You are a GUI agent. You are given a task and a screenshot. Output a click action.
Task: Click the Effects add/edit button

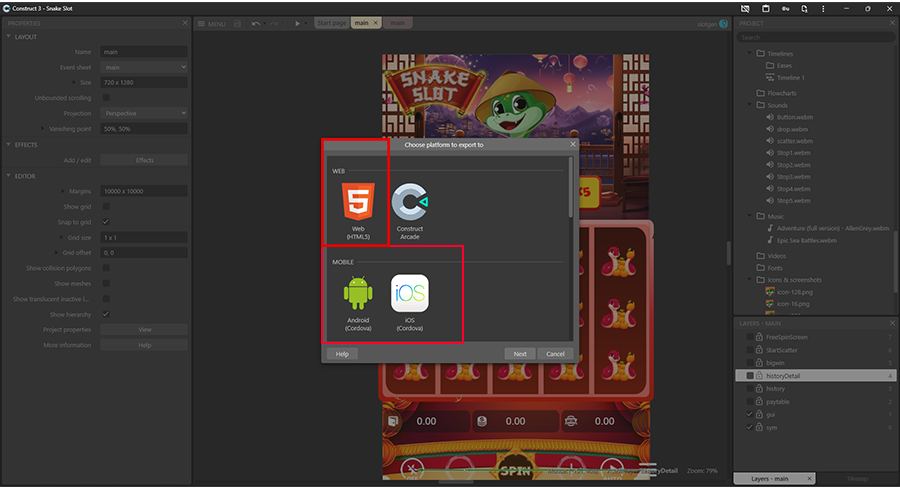(144, 160)
